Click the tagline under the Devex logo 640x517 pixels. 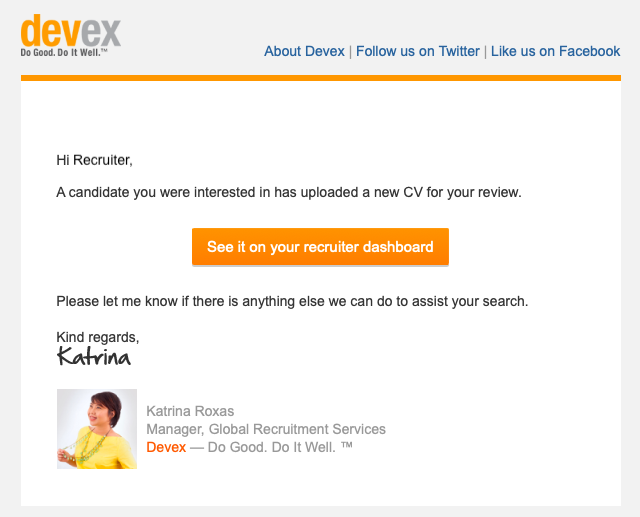pyautogui.click(x=64, y=53)
